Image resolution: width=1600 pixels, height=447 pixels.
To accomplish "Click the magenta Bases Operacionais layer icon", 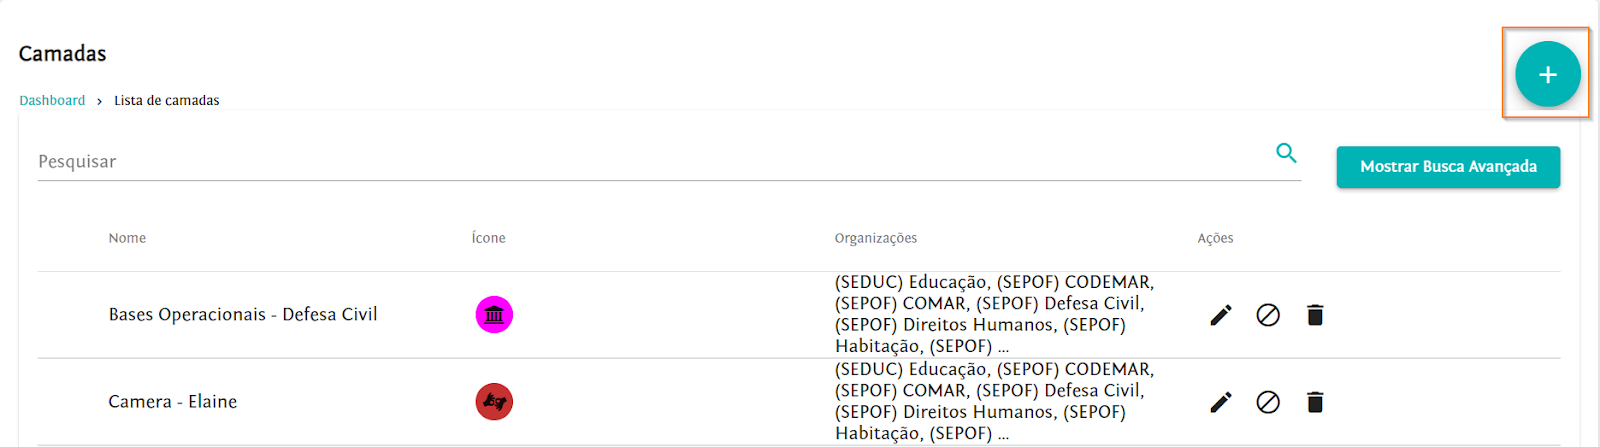I will click(494, 315).
